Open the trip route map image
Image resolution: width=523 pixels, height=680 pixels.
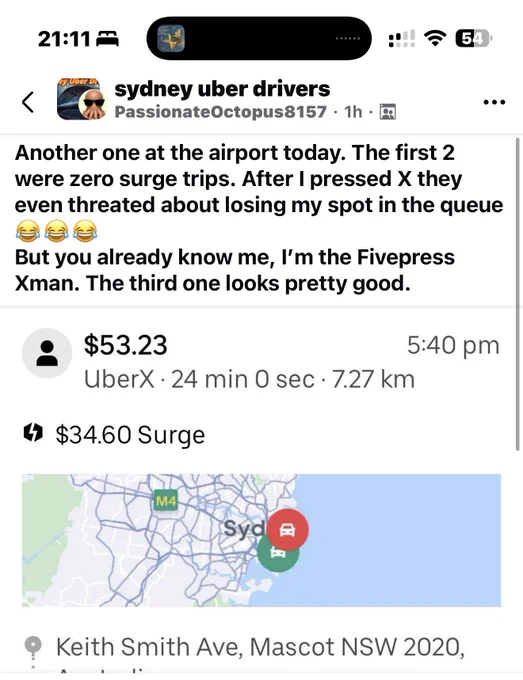(x=262, y=540)
